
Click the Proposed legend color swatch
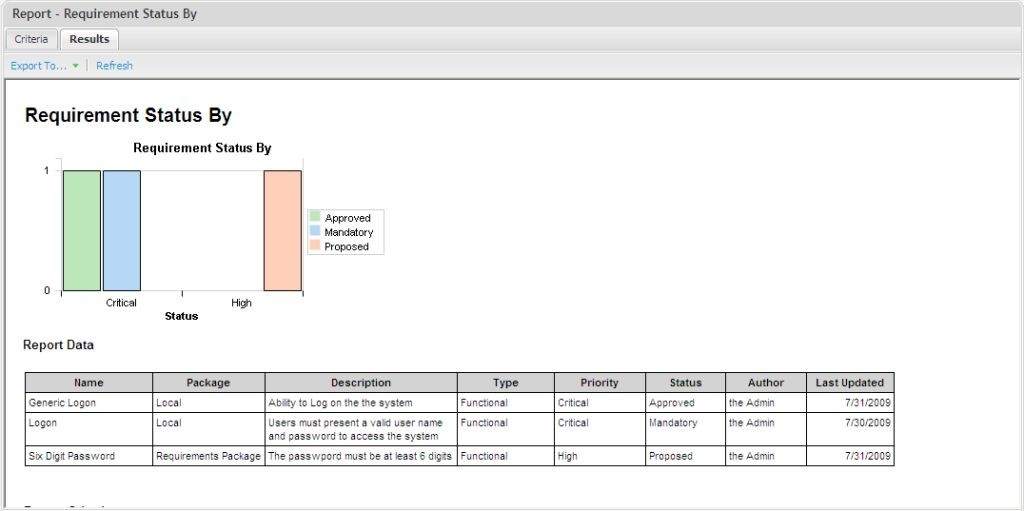point(315,246)
